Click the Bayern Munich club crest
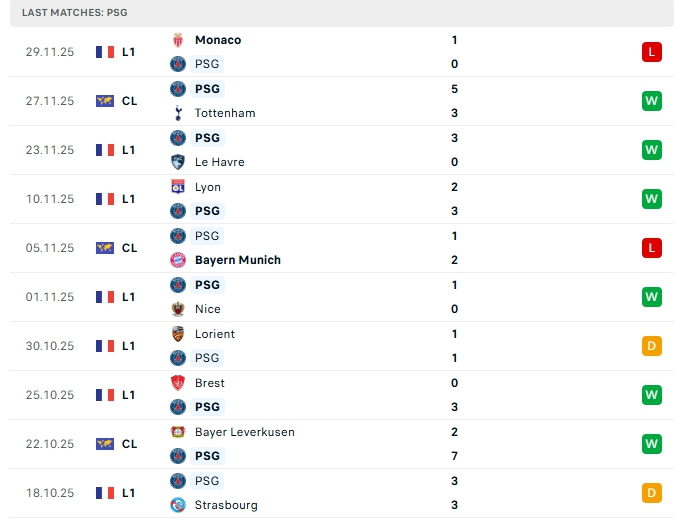The width and height of the screenshot is (684, 520). (178, 260)
